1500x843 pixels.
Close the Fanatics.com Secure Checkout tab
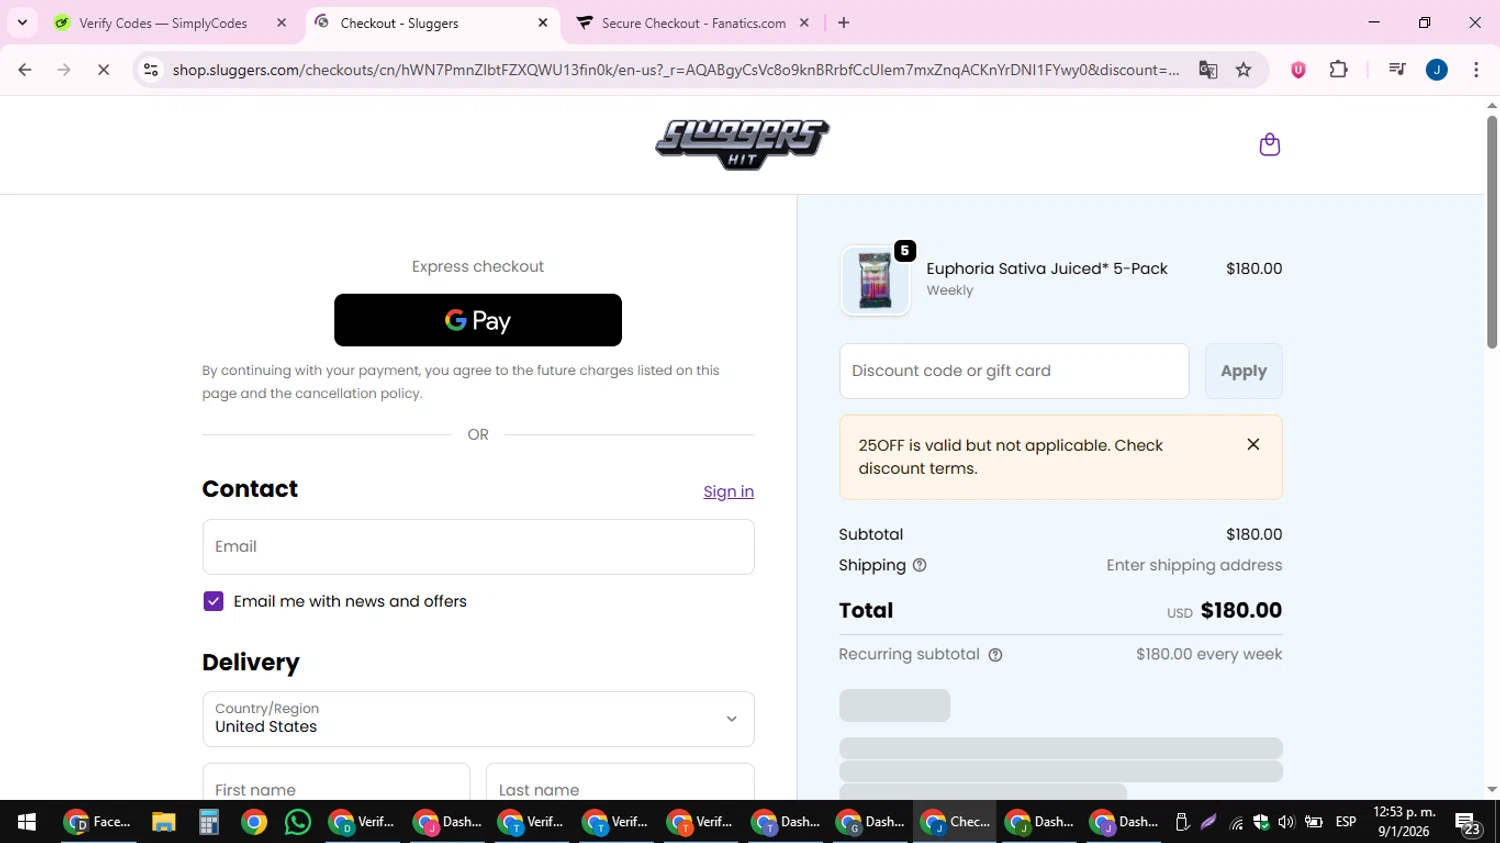click(x=804, y=23)
